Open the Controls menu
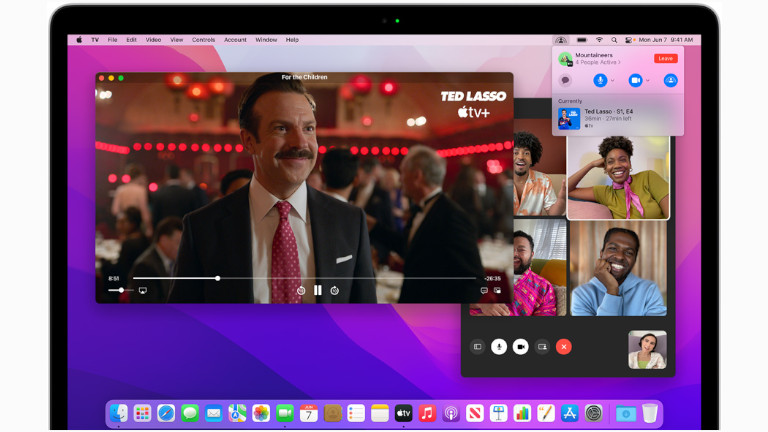 coord(203,40)
